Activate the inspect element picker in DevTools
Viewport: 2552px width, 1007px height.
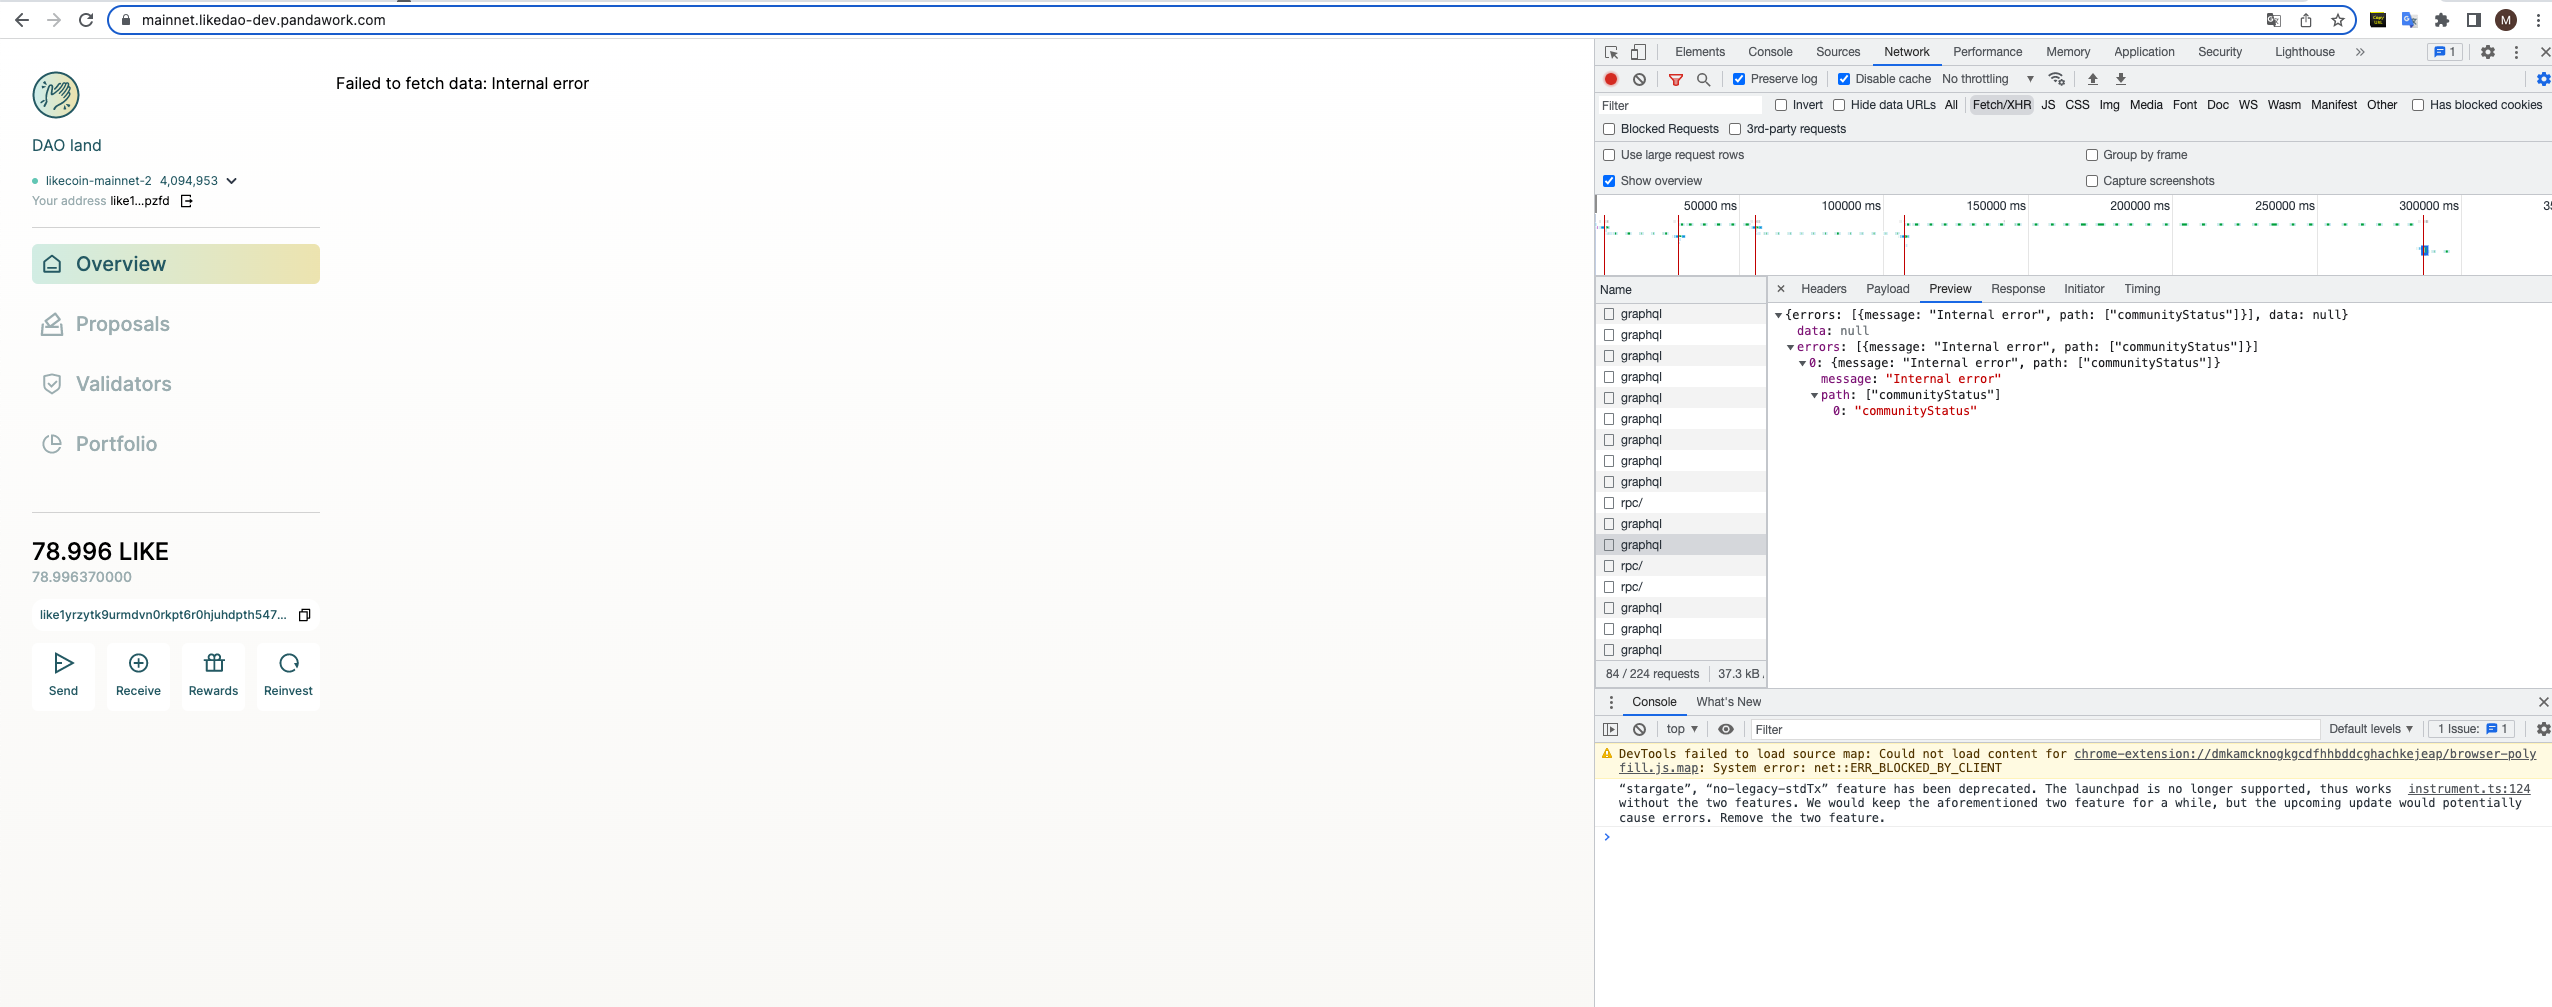pyautogui.click(x=1611, y=52)
